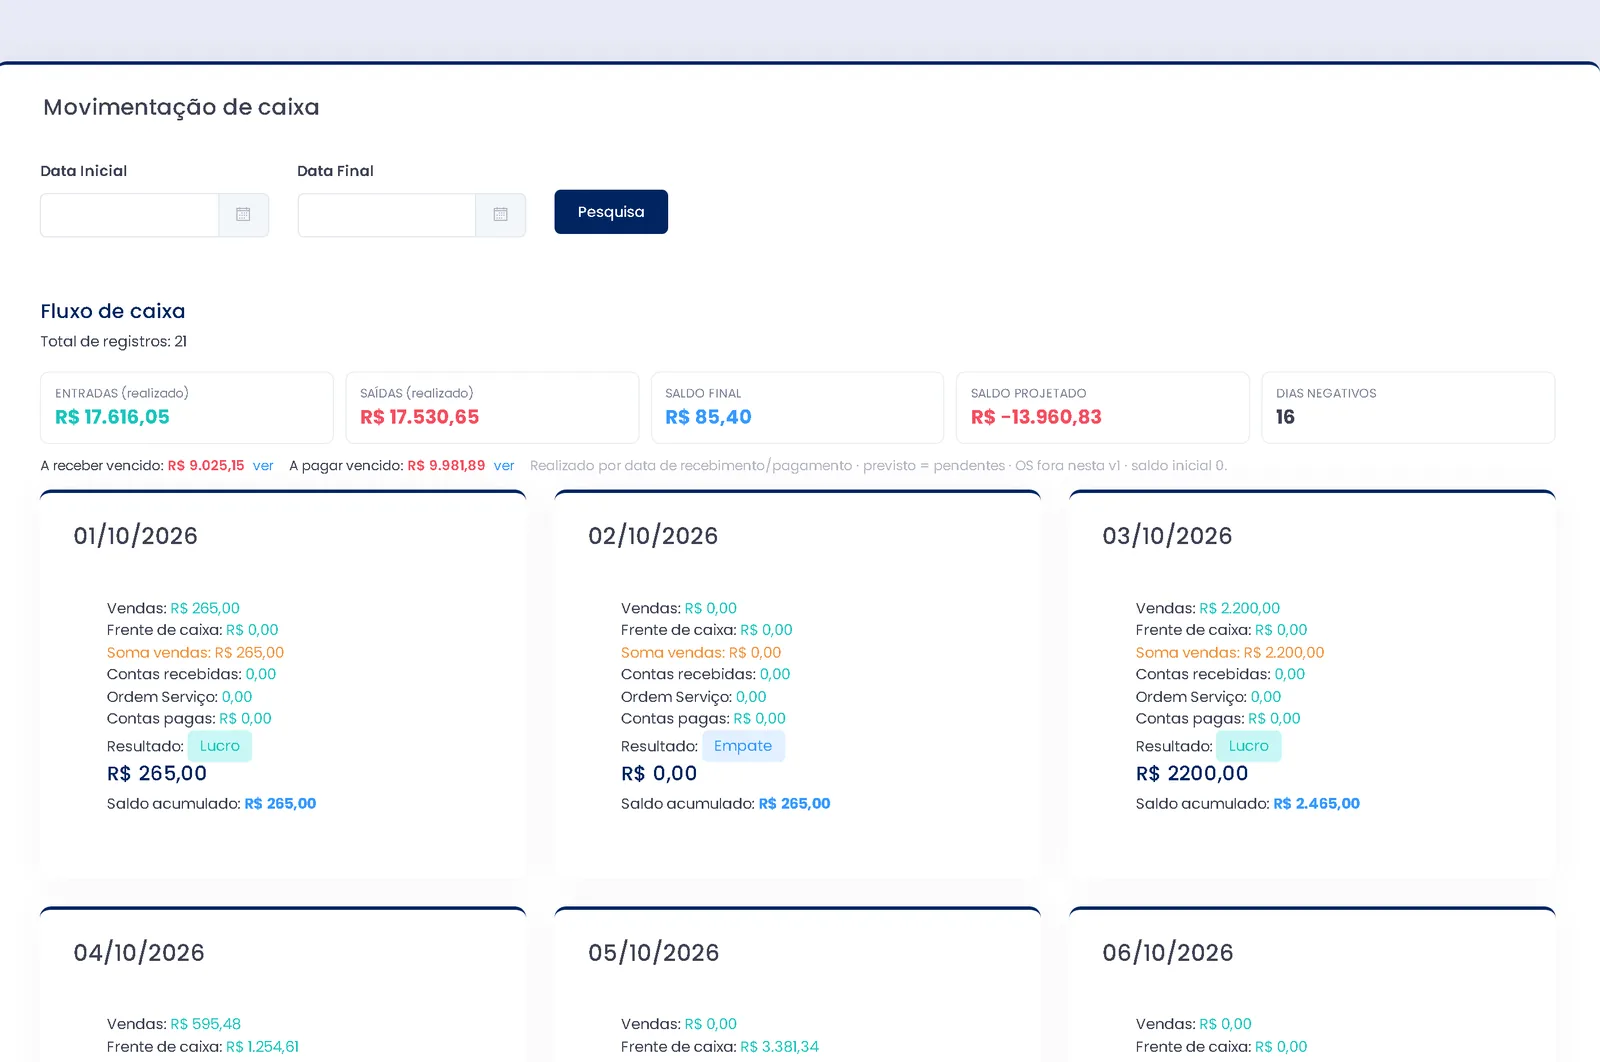This screenshot has width=1600, height=1062.
Task: Open 'ver' link for A pagar vencido
Action: pyautogui.click(x=504, y=466)
